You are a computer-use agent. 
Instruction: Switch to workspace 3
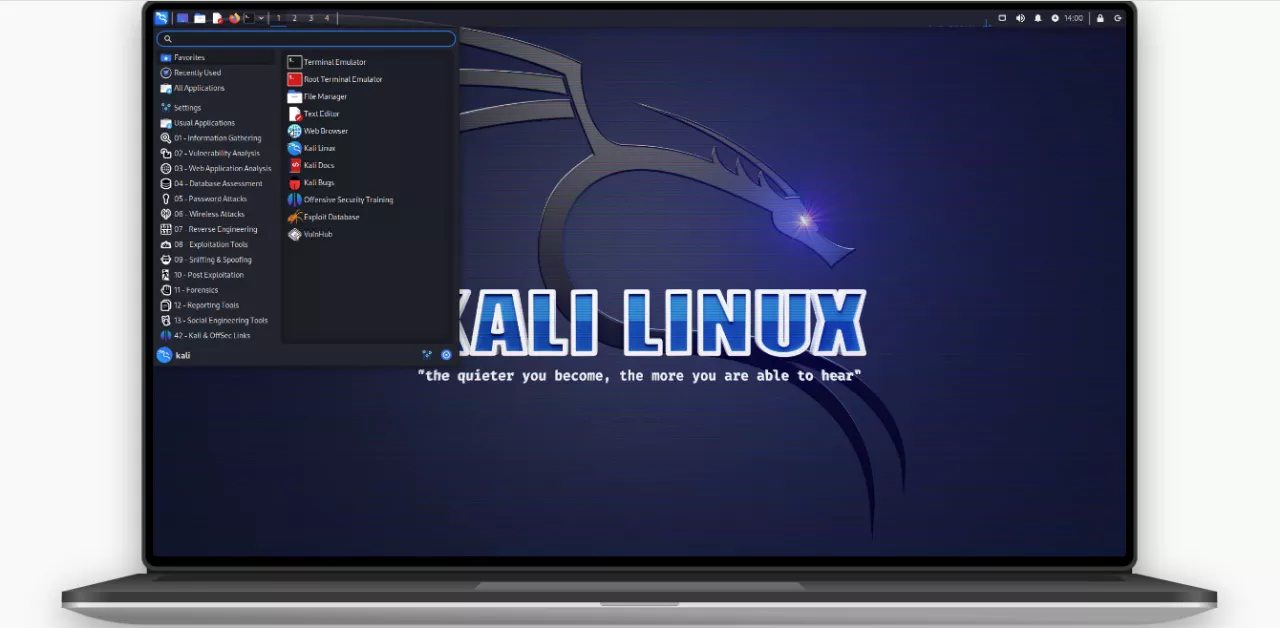tap(310, 18)
